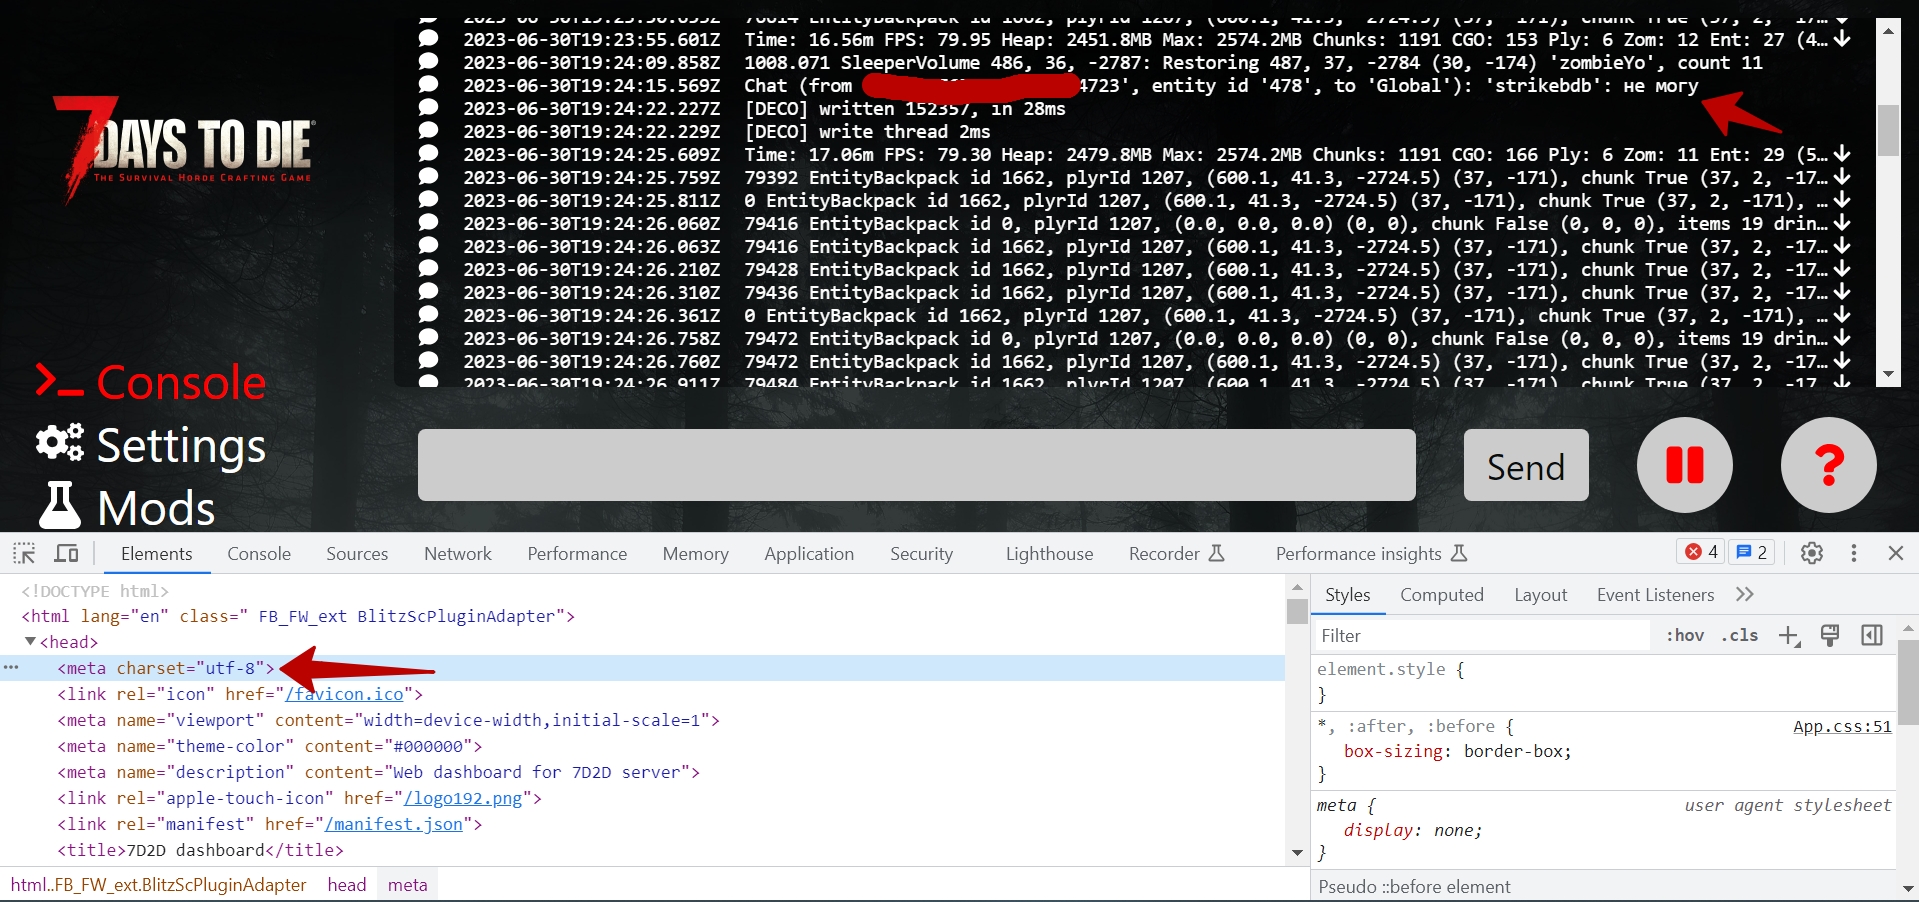Viewport: 1919px width, 902px height.
Task: Open the /manifest.json link
Action: [393, 824]
